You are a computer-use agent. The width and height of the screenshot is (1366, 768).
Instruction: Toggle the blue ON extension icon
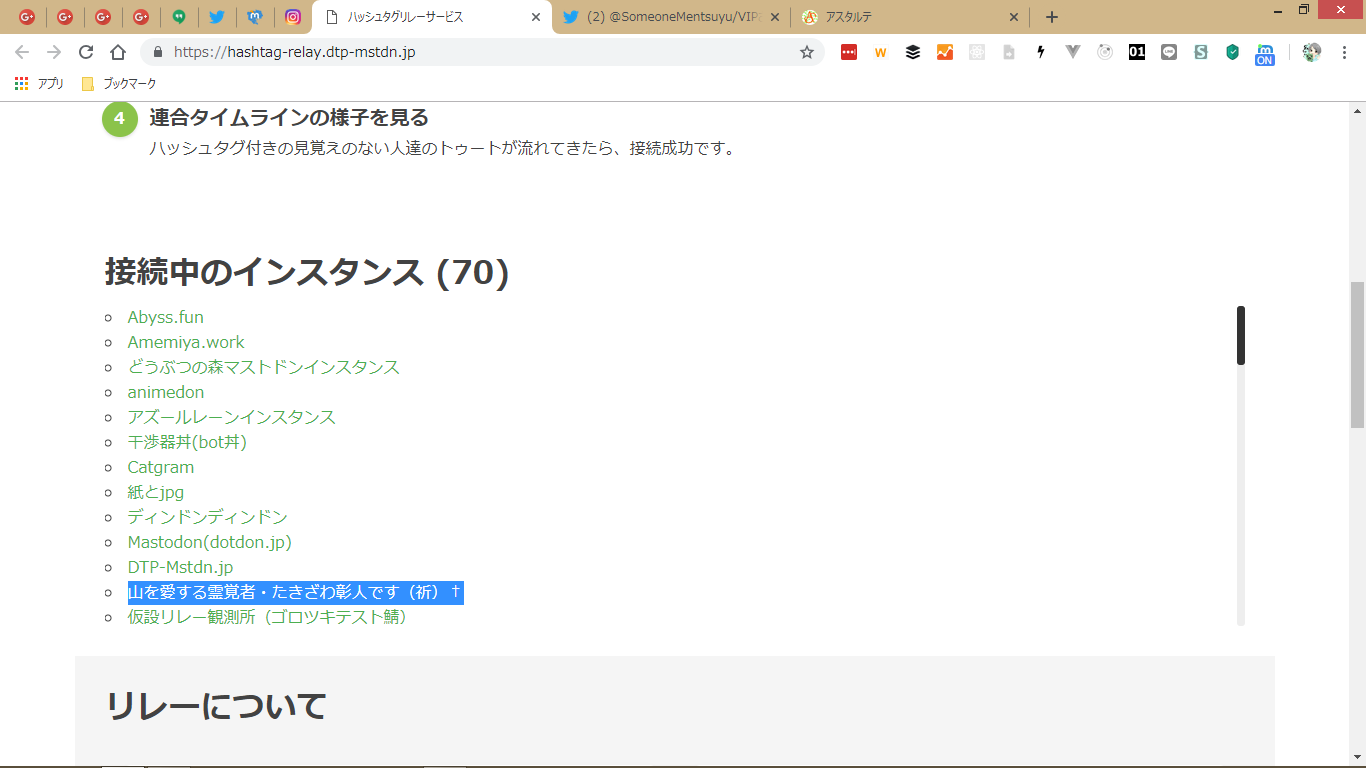tap(1265, 53)
